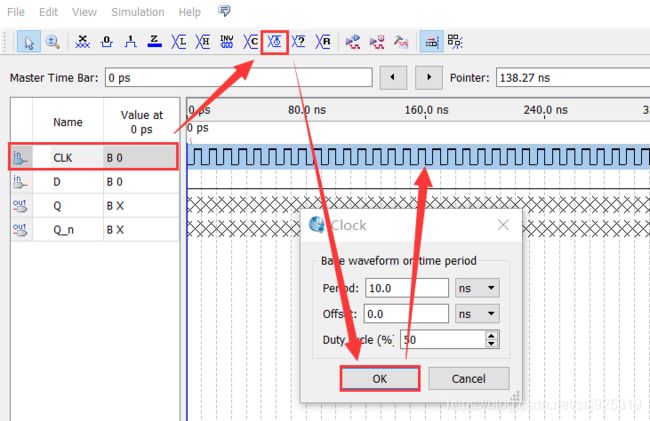
Task: Click the Pointer value field
Action: pyautogui.click(x=573, y=77)
